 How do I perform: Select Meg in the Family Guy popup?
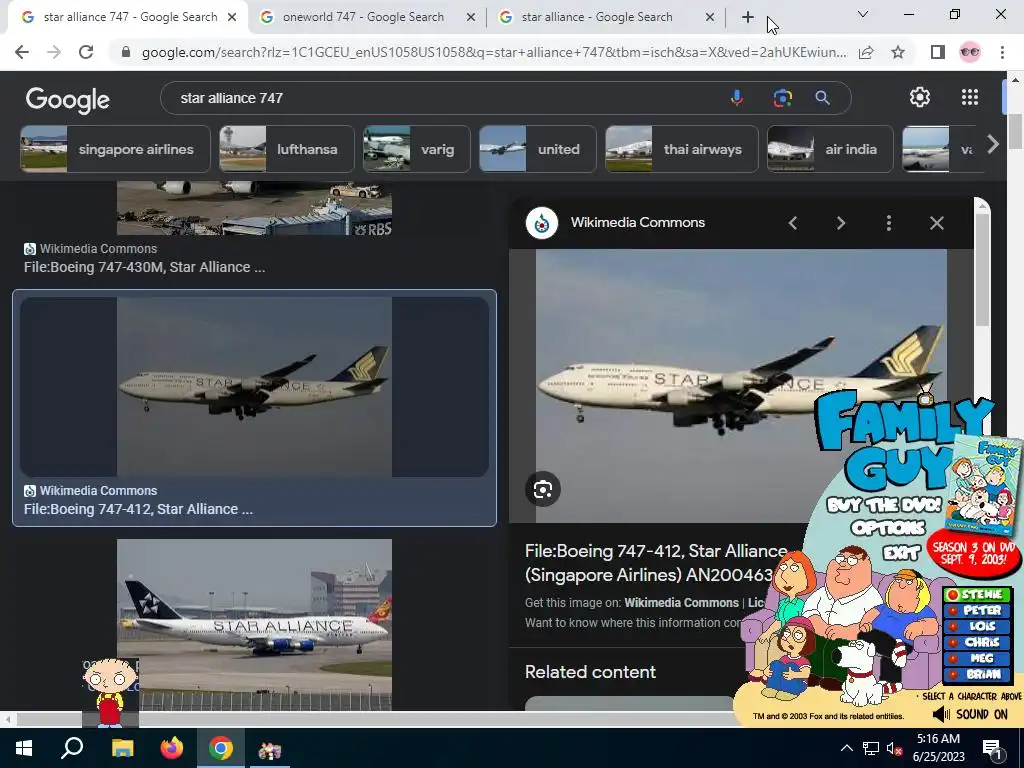977,658
